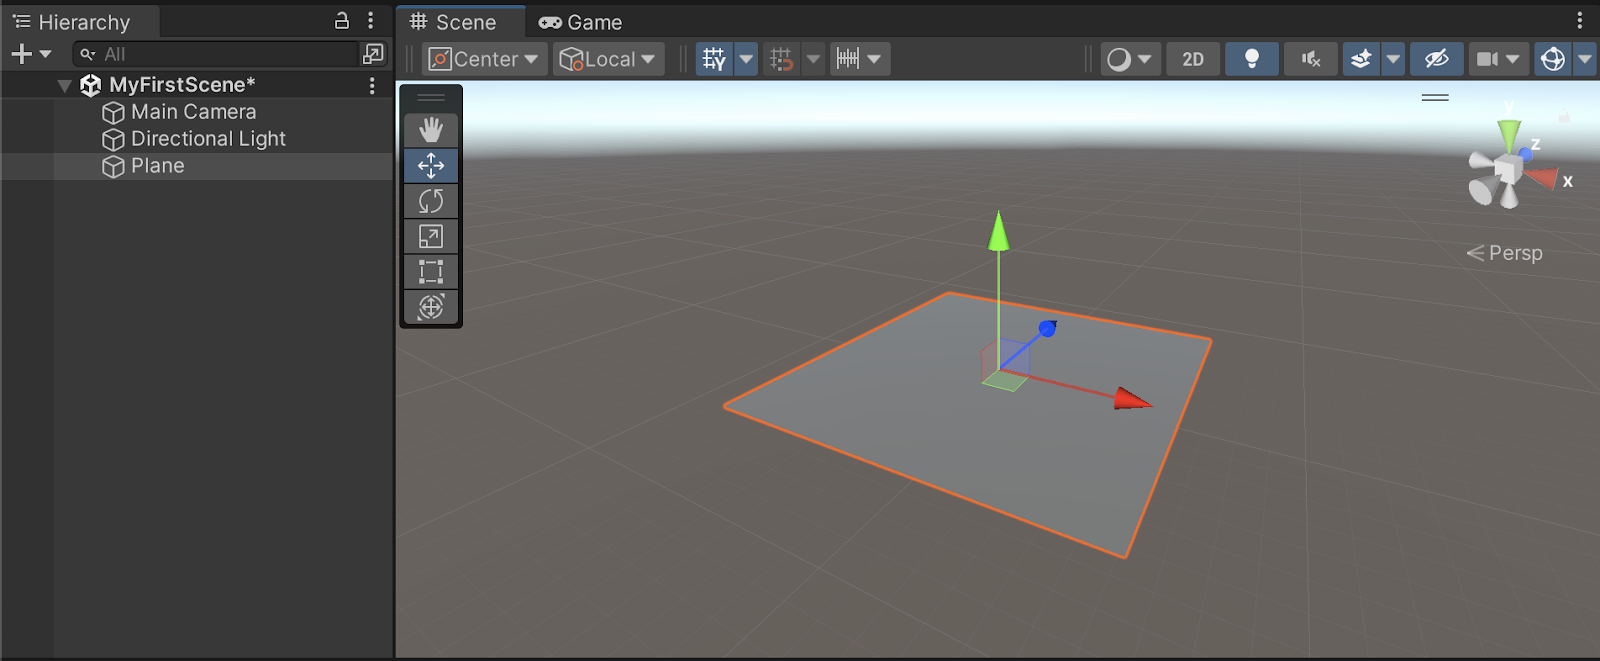This screenshot has width=1600, height=661.
Task: Open the scene picker next to search
Action: point(373,54)
